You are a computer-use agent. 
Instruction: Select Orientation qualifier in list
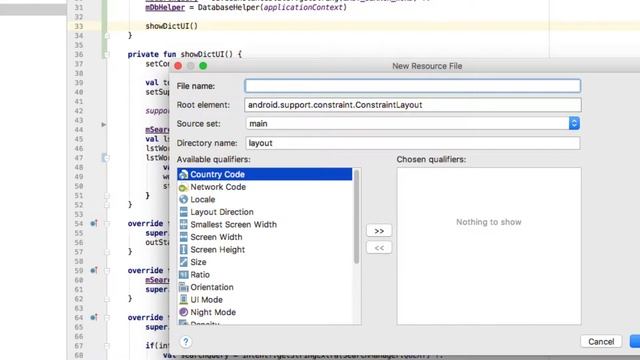coord(264,287)
